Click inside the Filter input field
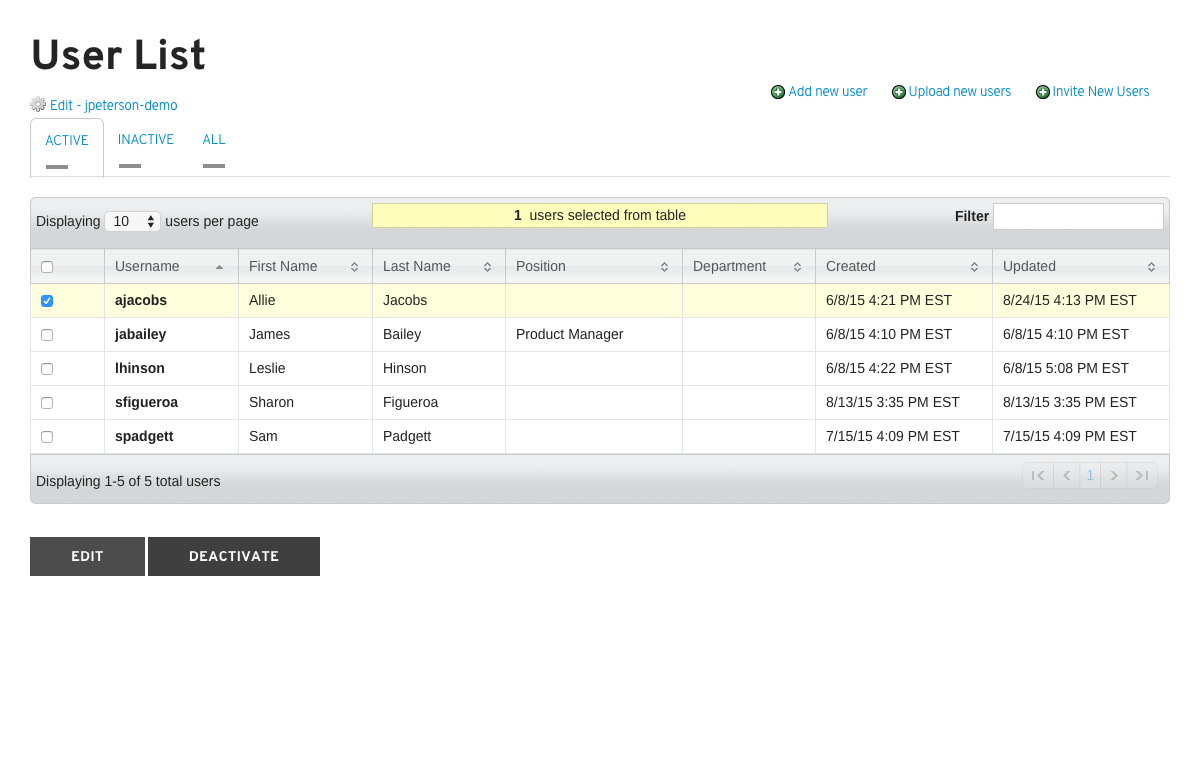 tap(1078, 215)
